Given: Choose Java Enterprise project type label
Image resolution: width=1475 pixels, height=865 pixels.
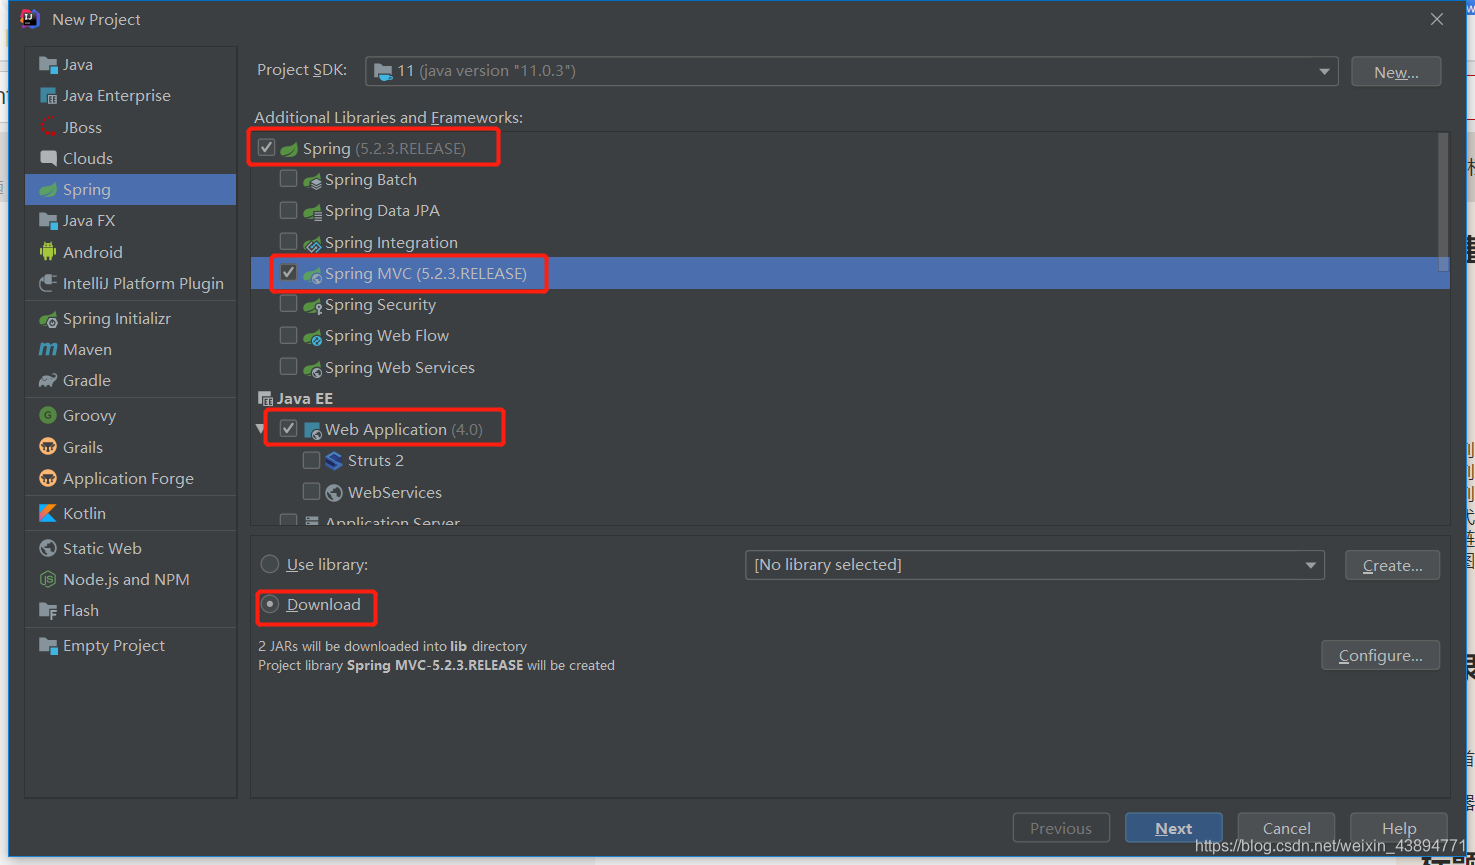Looking at the screenshot, I should [117, 96].
